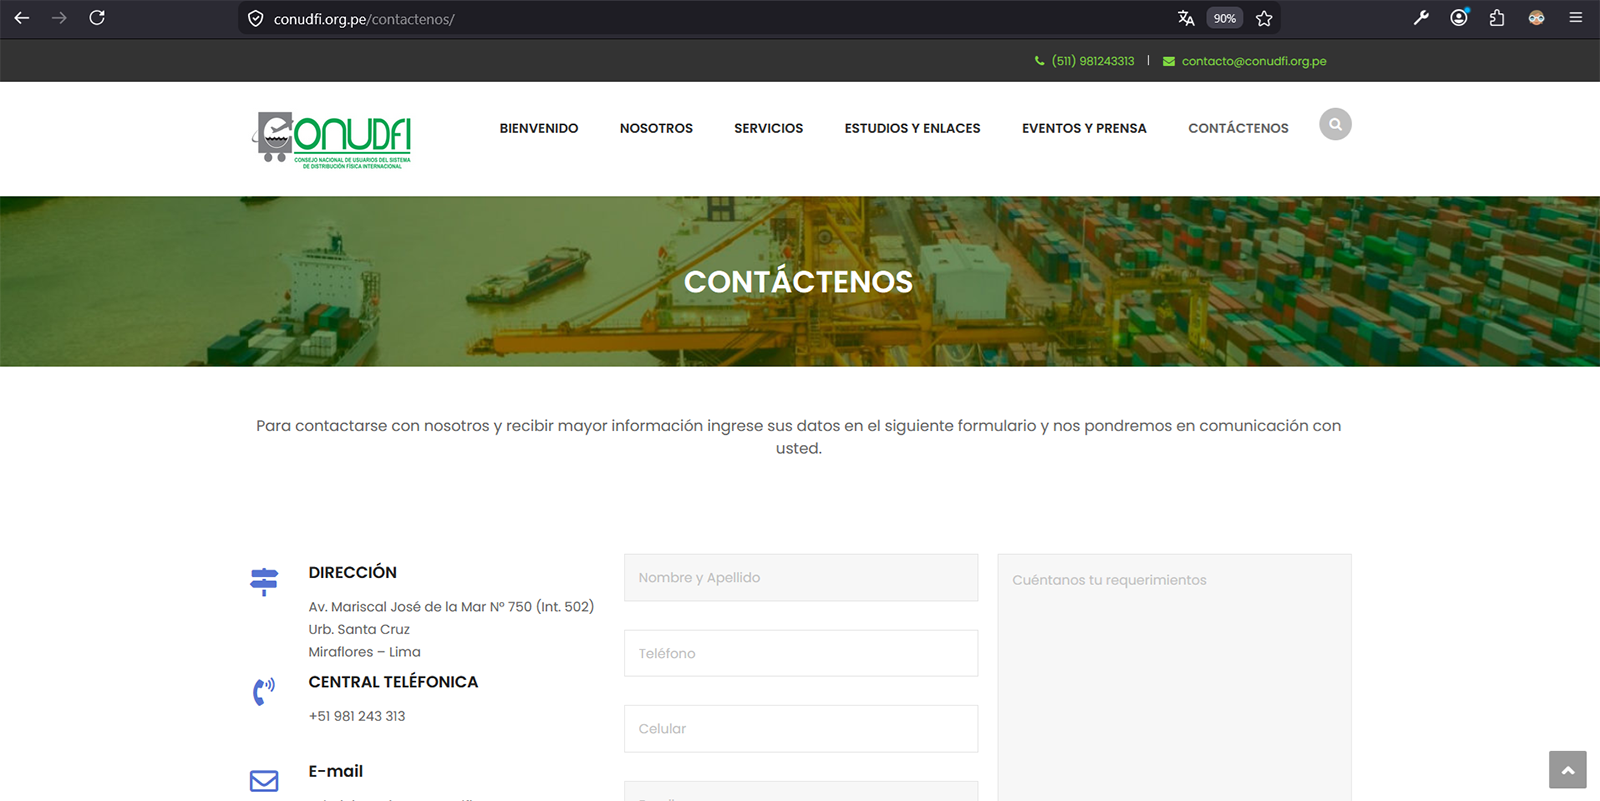
Task: Click the E-mail envelope icon
Action: click(264, 781)
